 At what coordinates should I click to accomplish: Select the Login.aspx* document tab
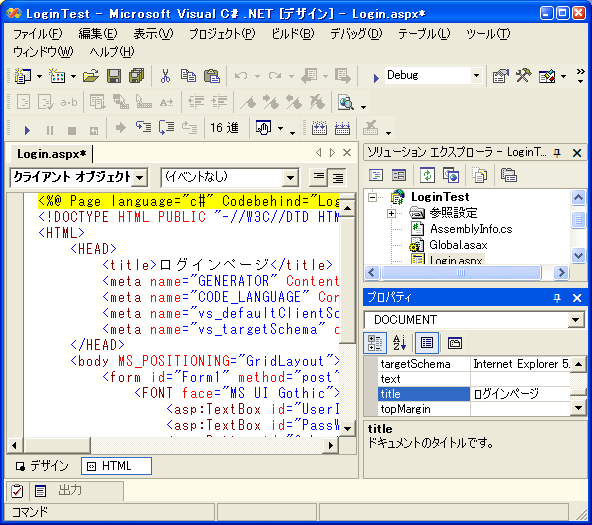(52, 154)
